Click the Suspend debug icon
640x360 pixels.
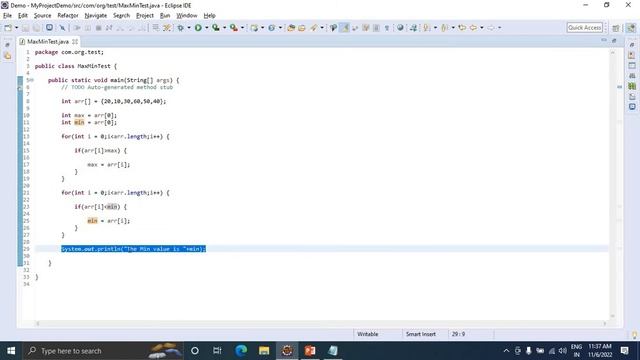click(87, 28)
